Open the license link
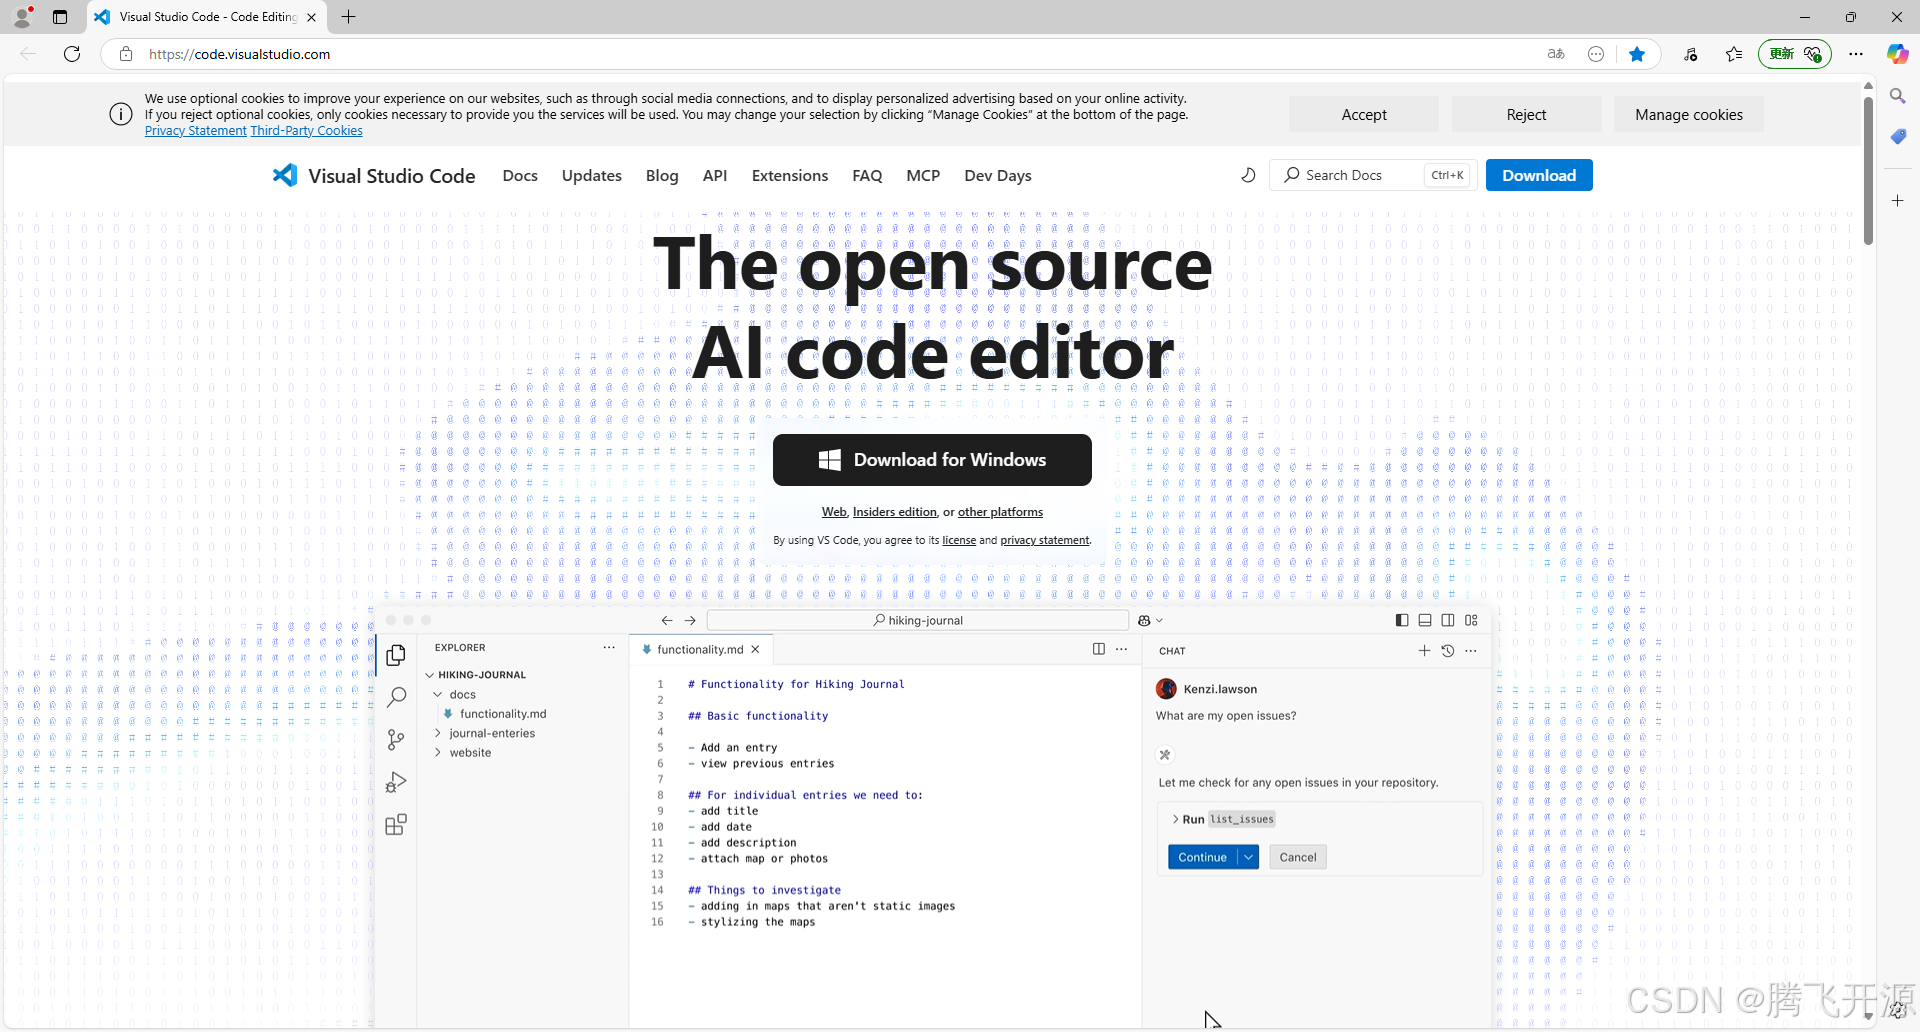Image resolution: width=1920 pixels, height=1032 pixels. (x=959, y=540)
